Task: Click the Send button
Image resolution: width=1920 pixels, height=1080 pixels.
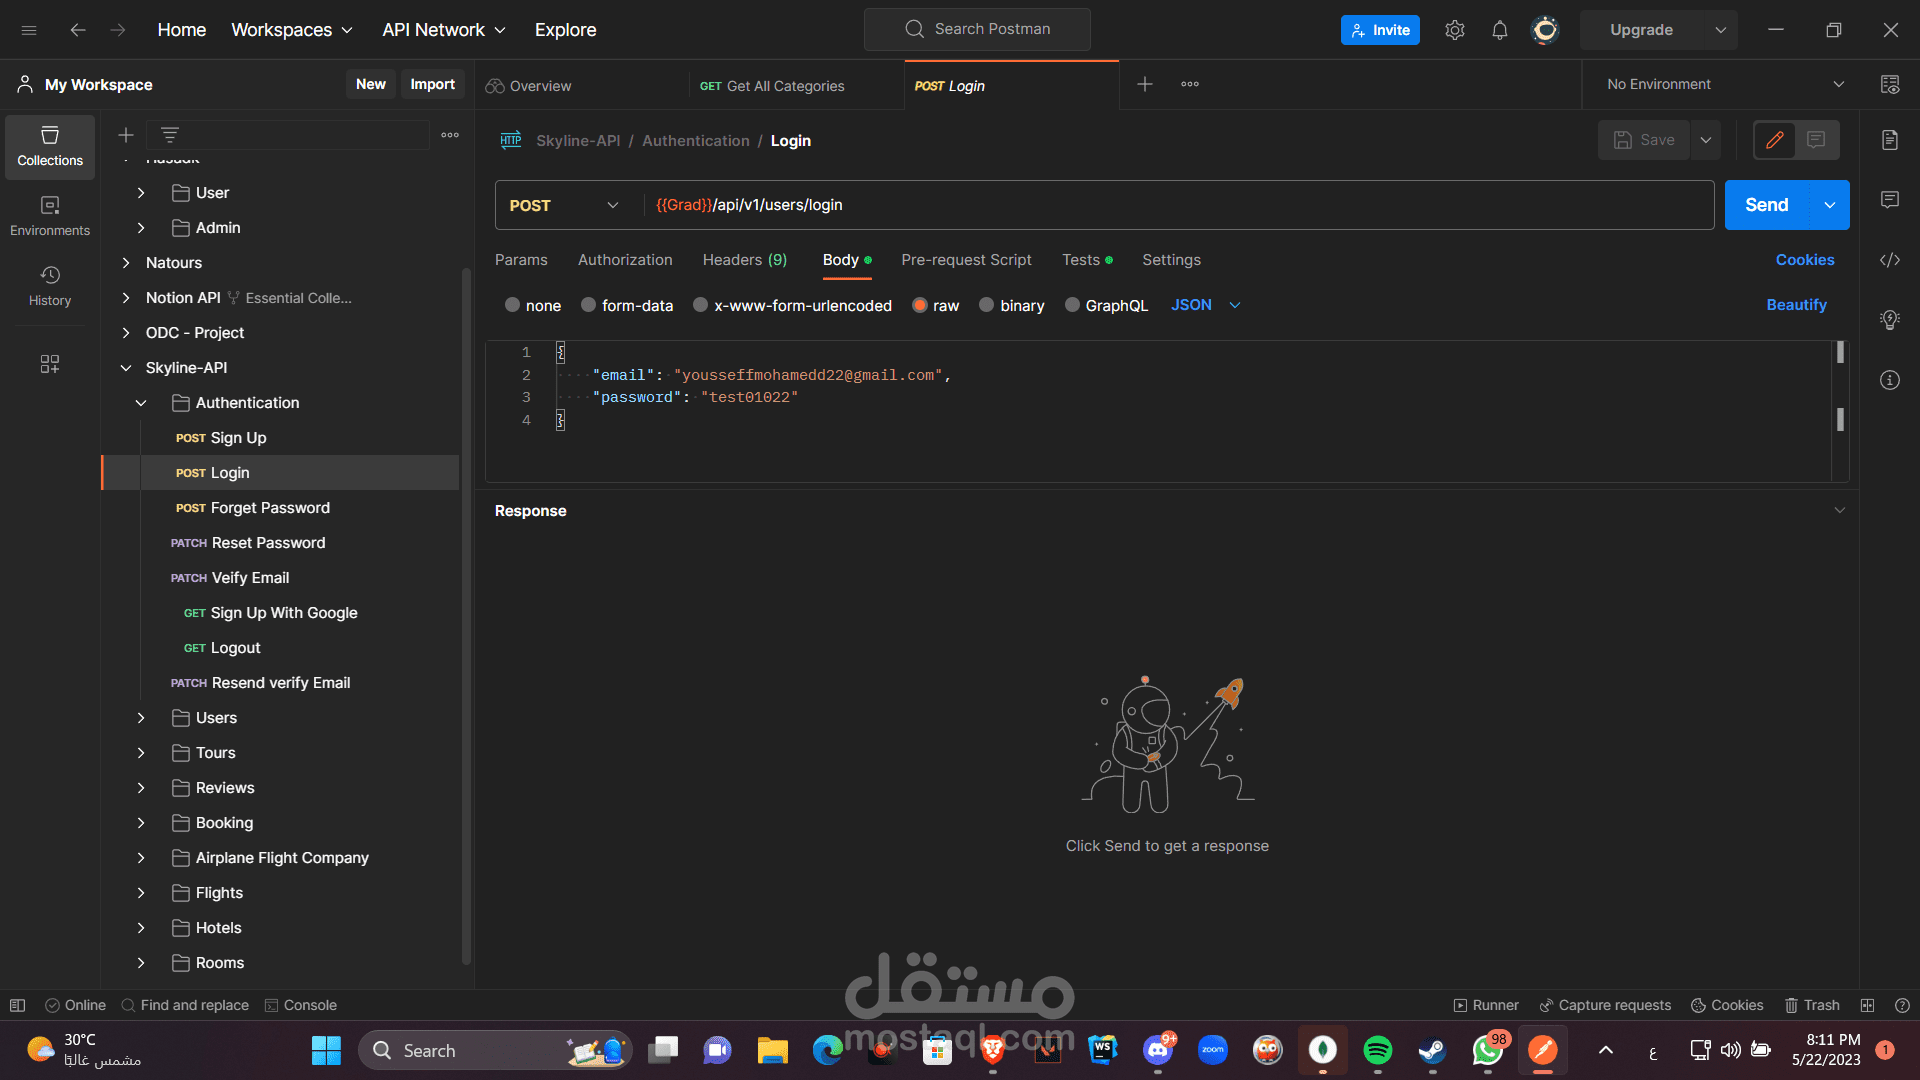Action: [1767, 205]
